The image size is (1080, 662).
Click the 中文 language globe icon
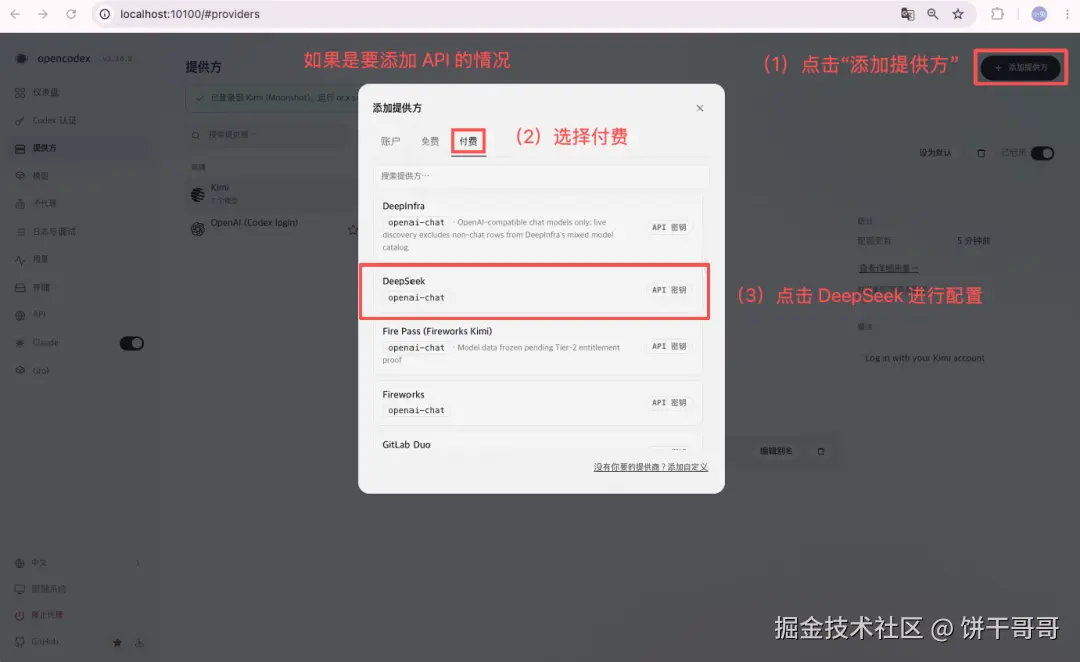(x=19, y=563)
